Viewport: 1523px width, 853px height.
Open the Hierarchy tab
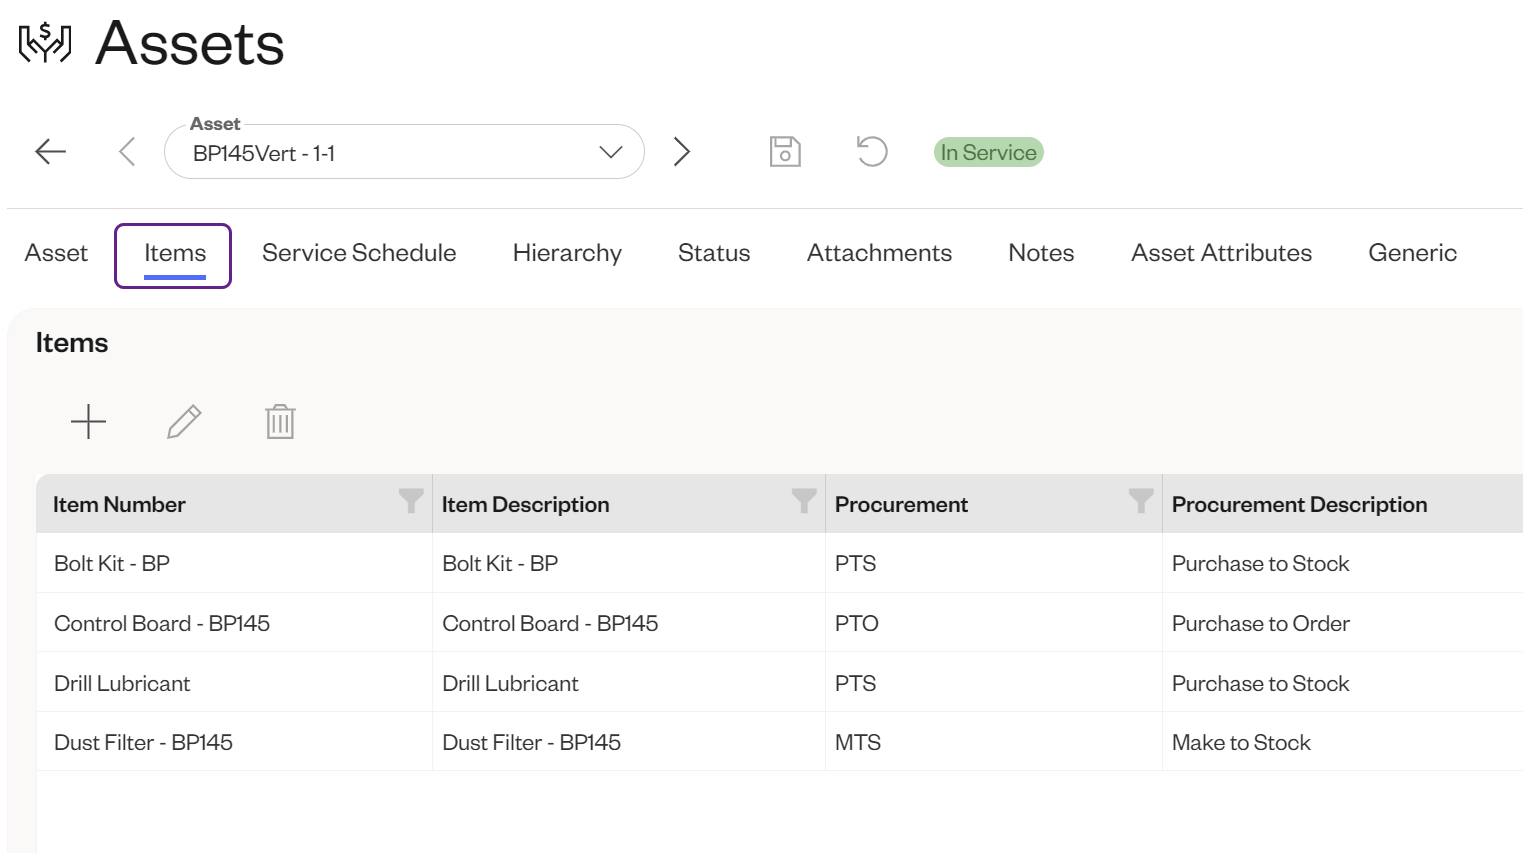567,253
